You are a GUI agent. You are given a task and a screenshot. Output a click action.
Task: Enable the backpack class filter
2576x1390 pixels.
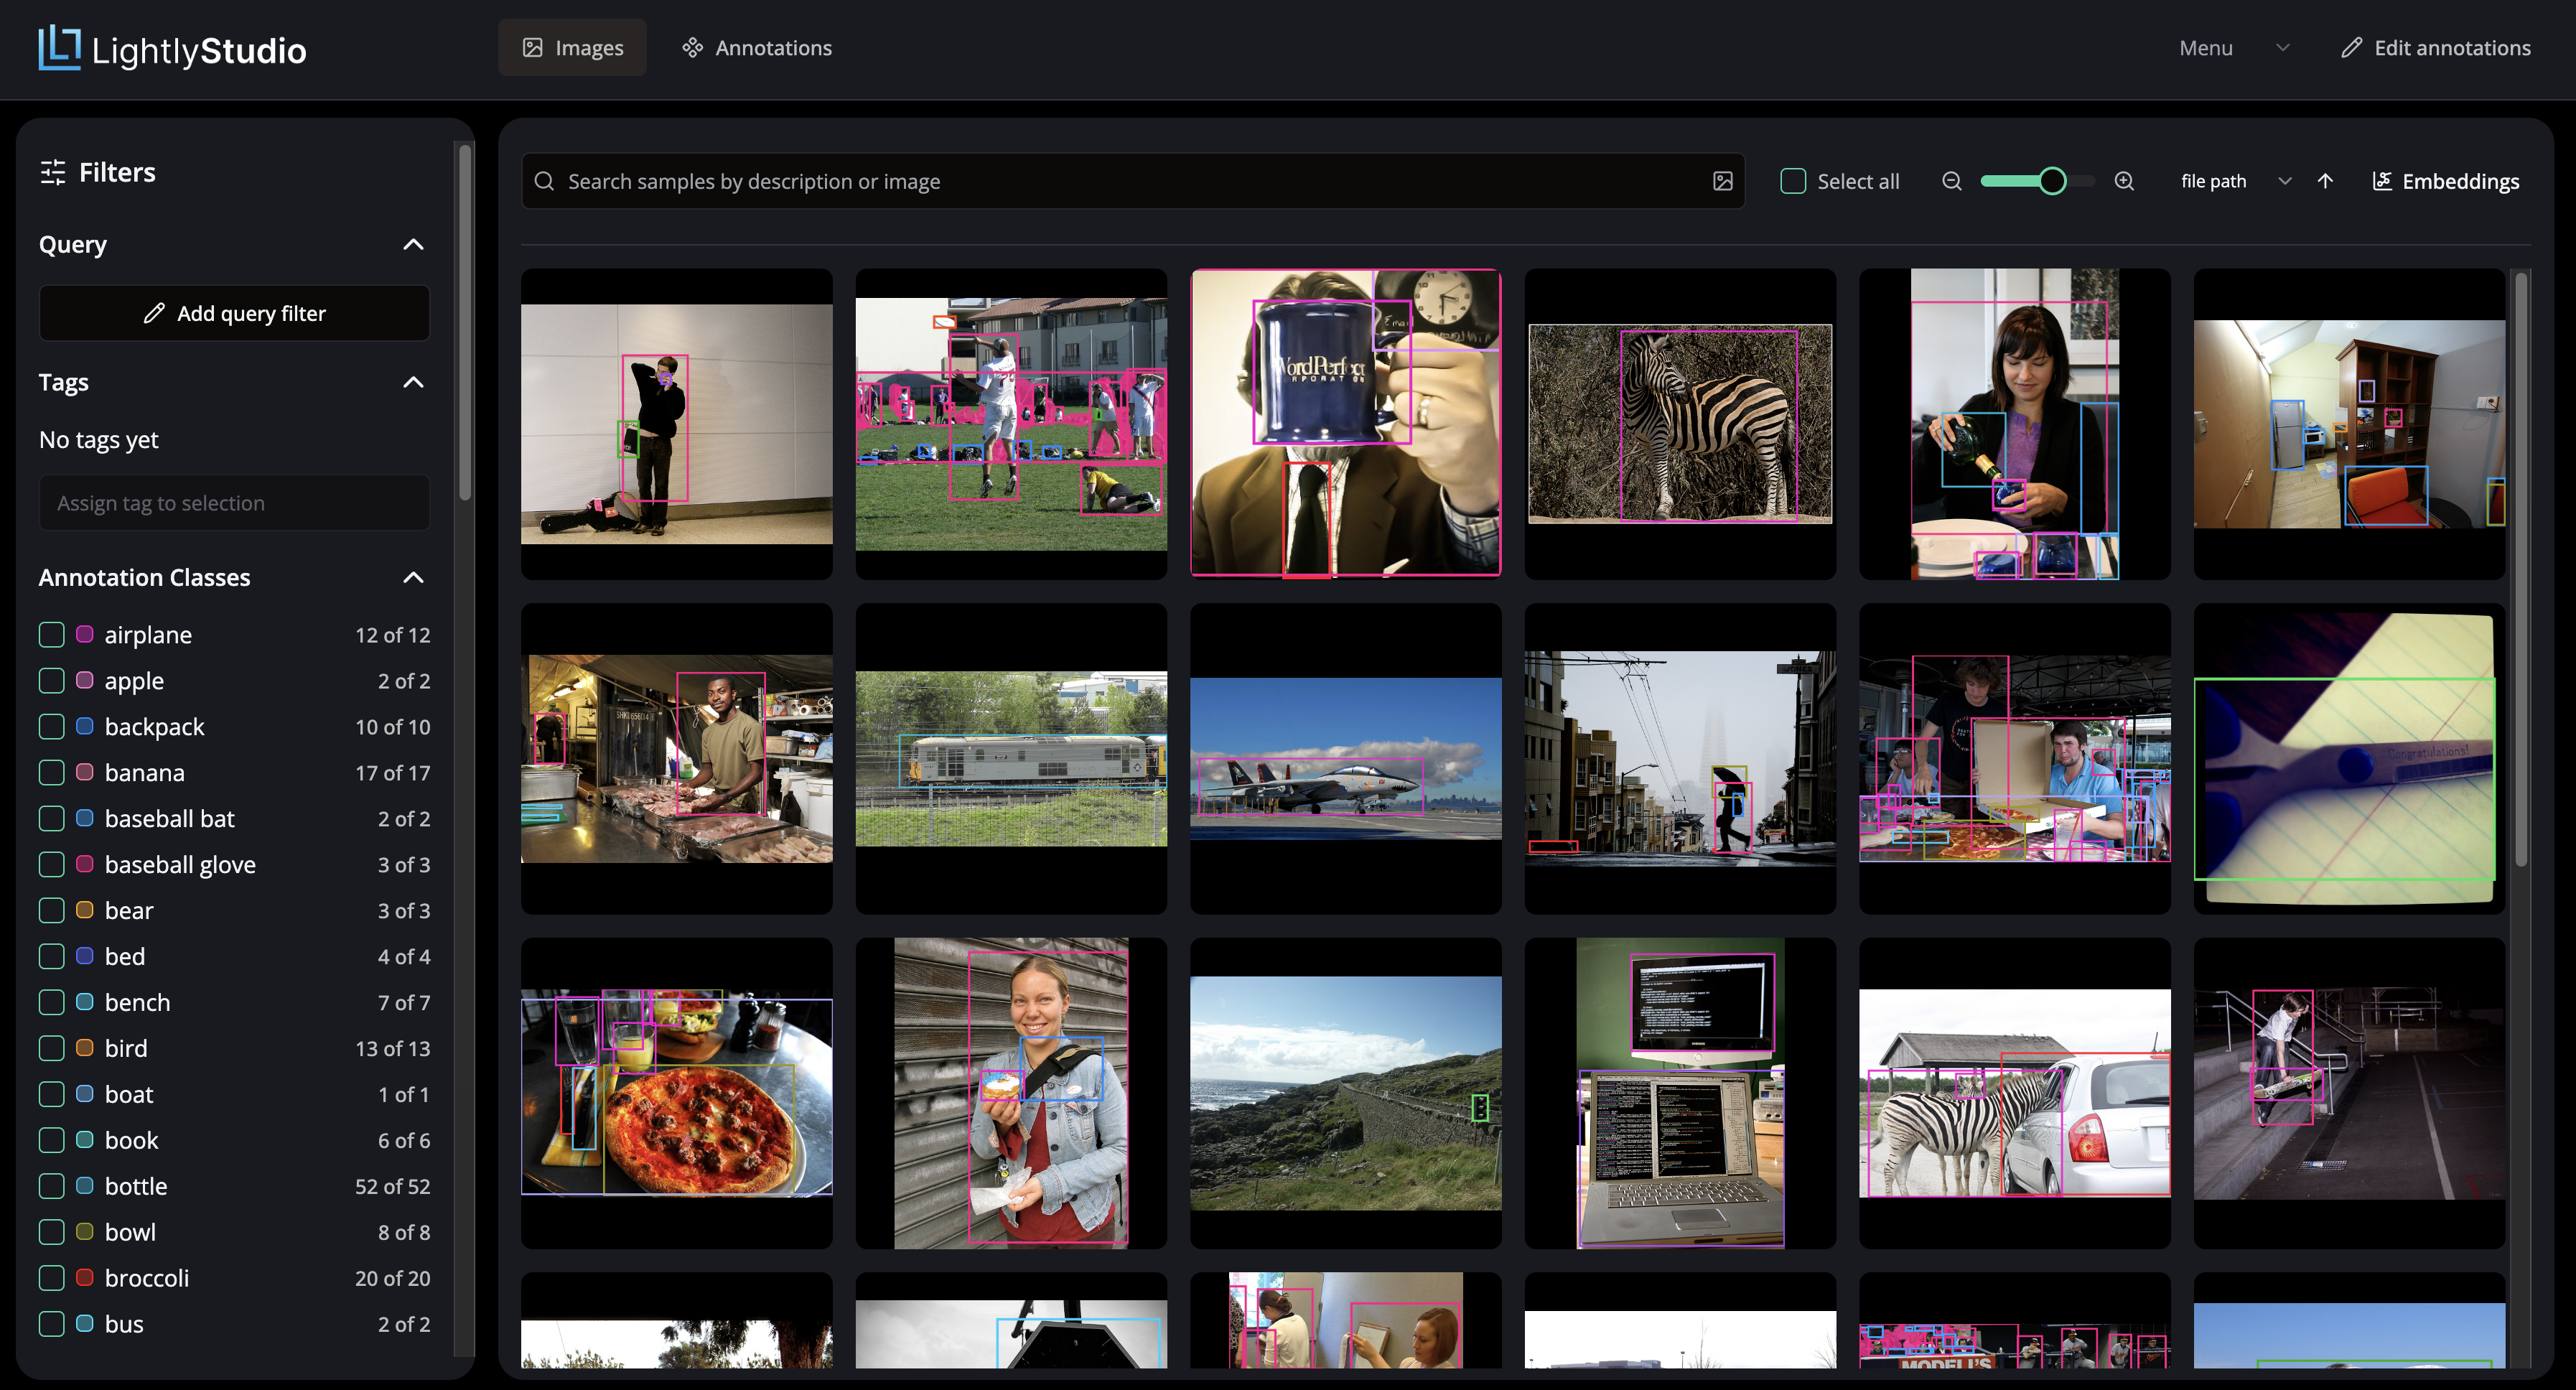pyautogui.click(x=52, y=727)
